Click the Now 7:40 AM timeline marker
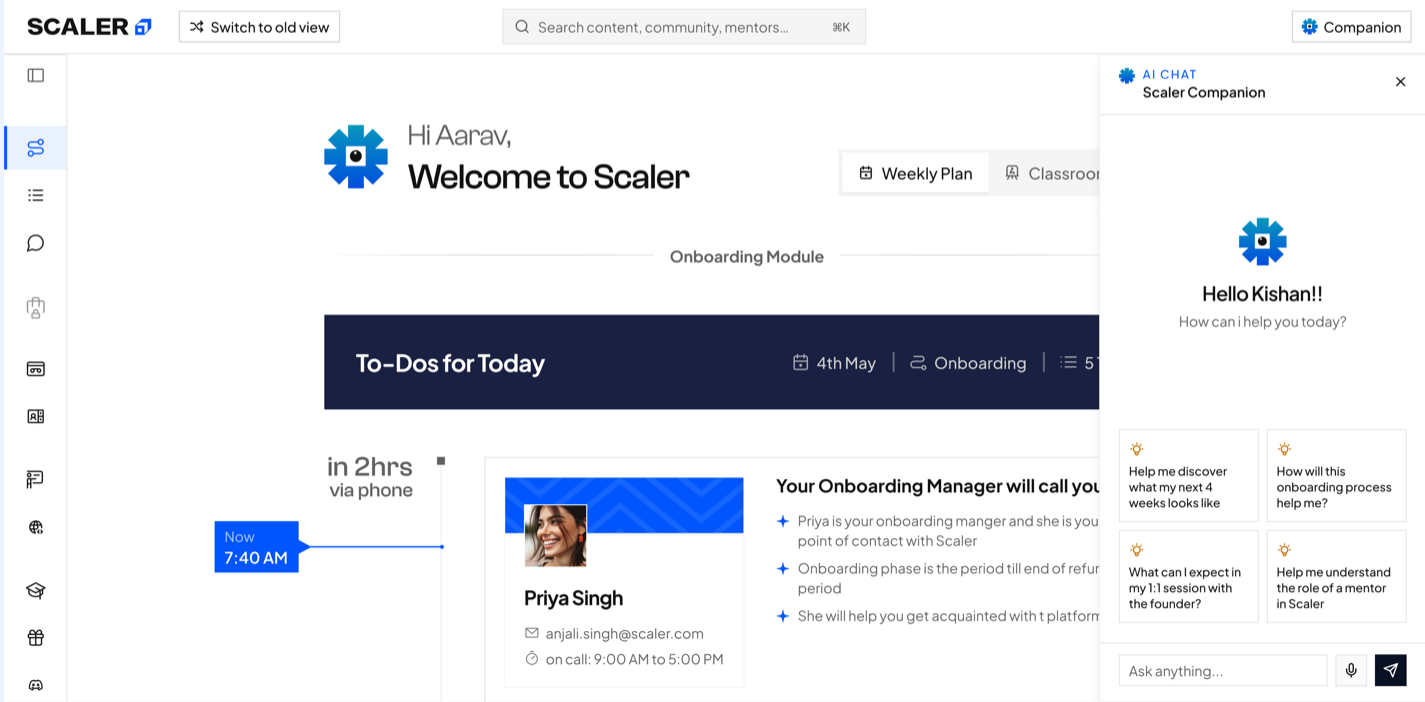Viewport: 1425px width, 702px height. pyautogui.click(x=256, y=547)
